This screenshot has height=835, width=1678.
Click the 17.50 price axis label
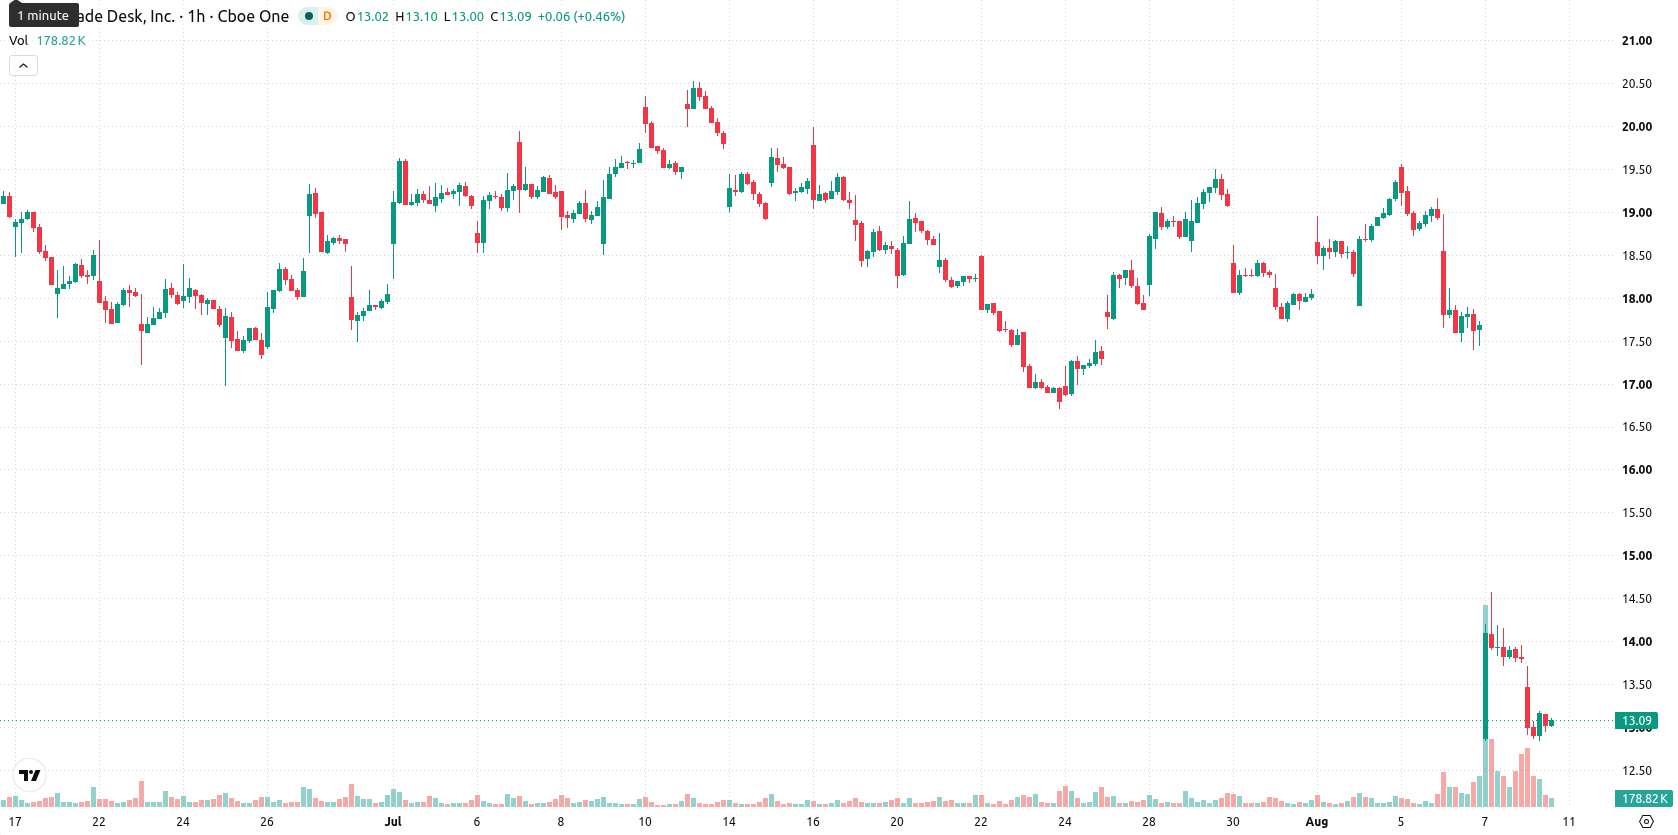[1637, 342]
